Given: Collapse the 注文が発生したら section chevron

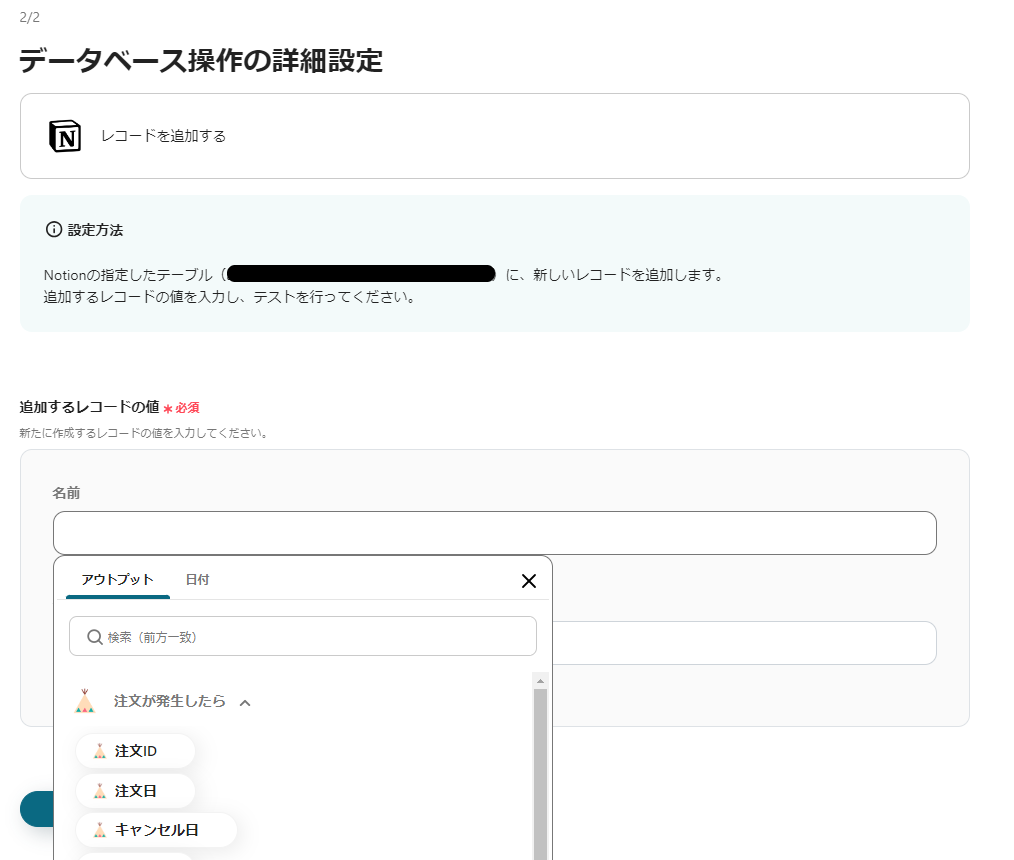Looking at the screenshot, I should coord(245,703).
